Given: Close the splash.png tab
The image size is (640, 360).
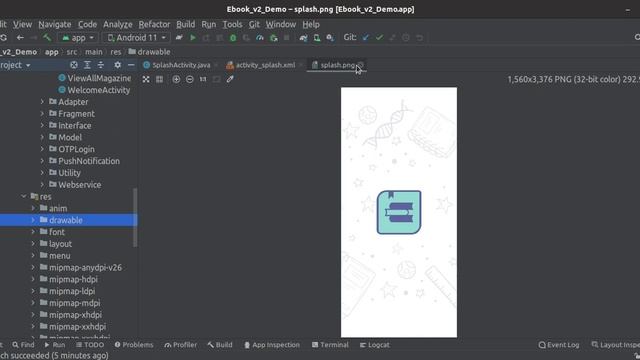Looking at the screenshot, I should [361, 65].
